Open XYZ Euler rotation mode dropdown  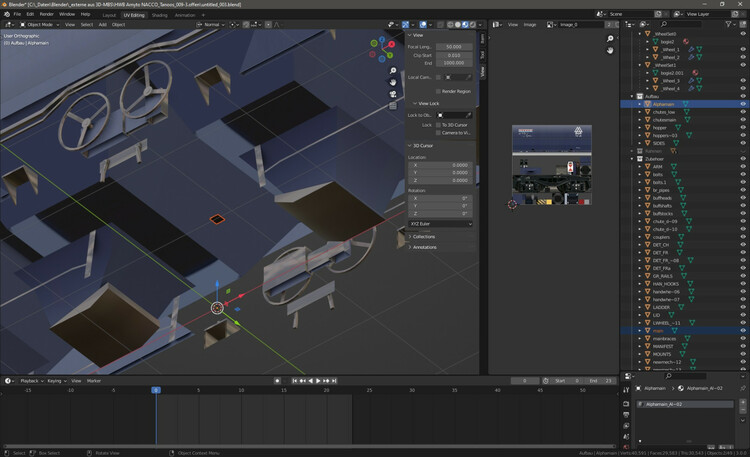pos(441,223)
